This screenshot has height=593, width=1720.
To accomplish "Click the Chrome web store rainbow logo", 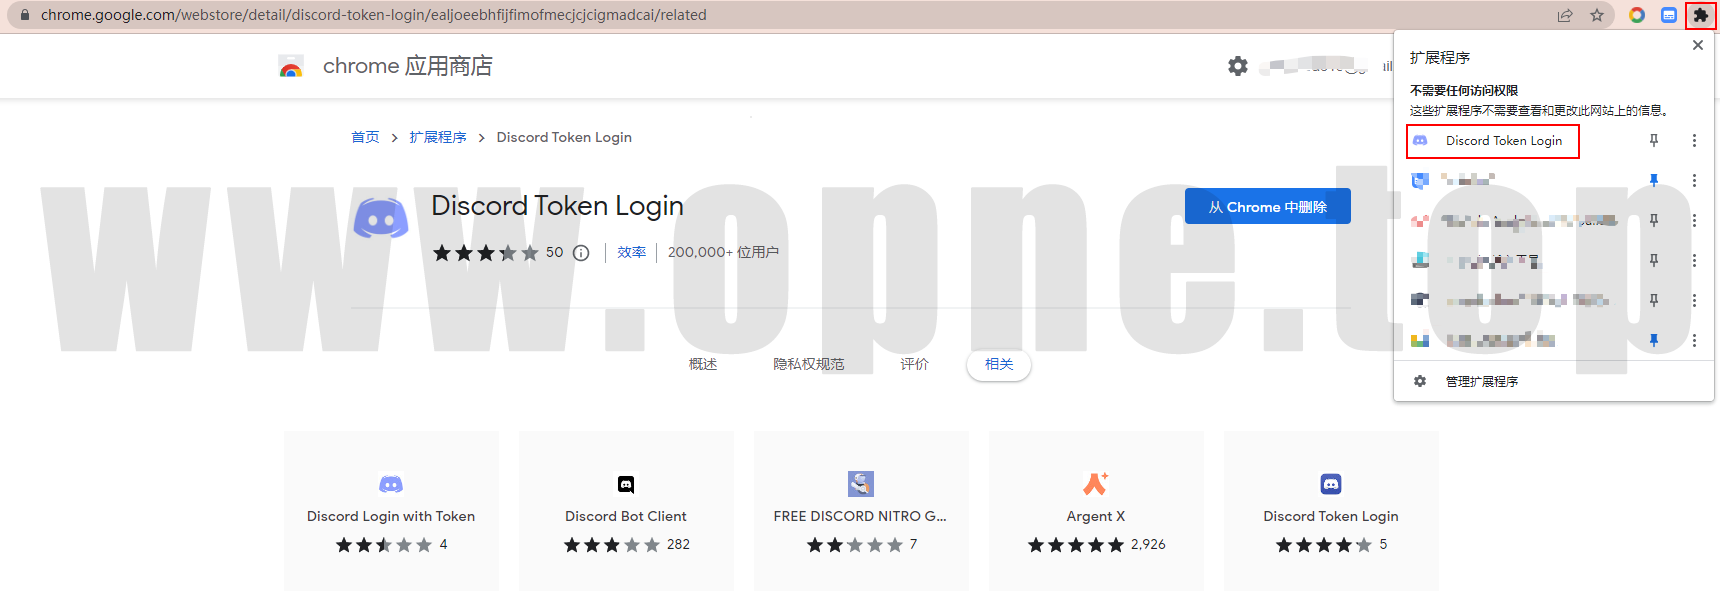I will pos(291,67).
